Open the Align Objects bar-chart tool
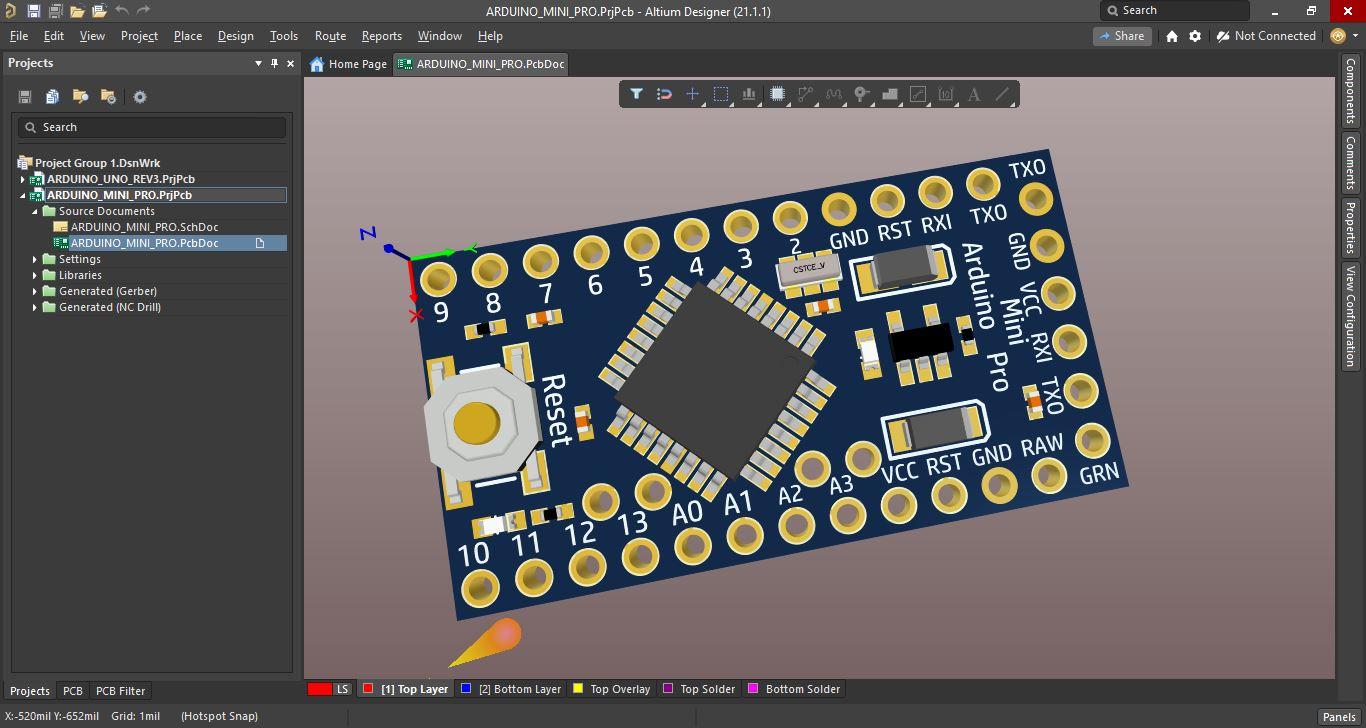The image size is (1366, 728). 749,94
